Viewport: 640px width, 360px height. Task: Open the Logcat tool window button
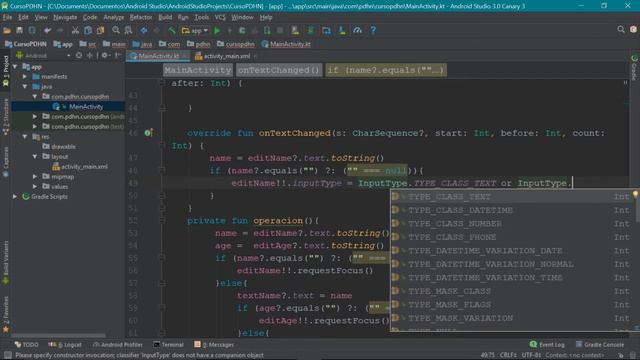(x=65, y=345)
